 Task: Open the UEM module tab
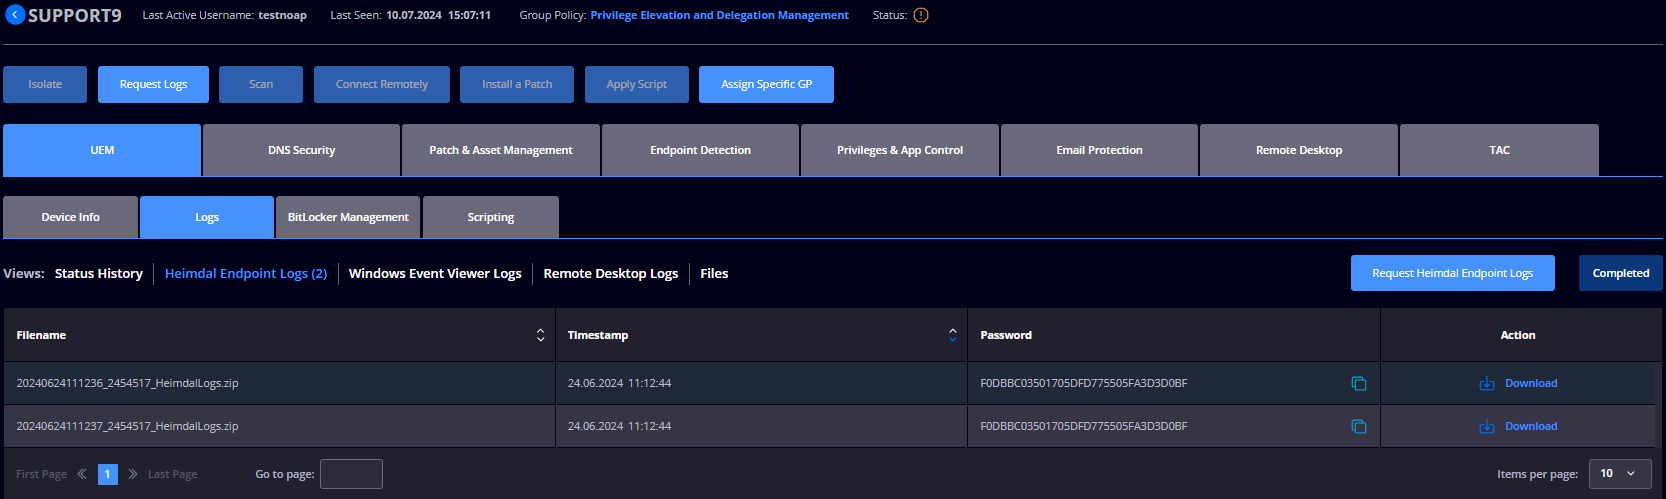coord(102,150)
